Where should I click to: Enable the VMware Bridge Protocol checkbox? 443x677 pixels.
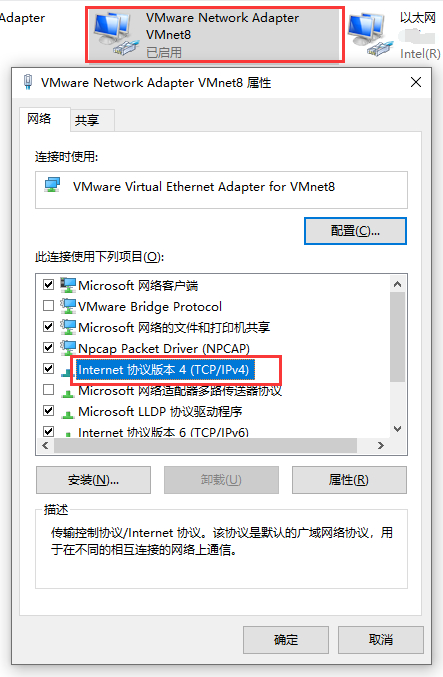click(x=48, y=306)
